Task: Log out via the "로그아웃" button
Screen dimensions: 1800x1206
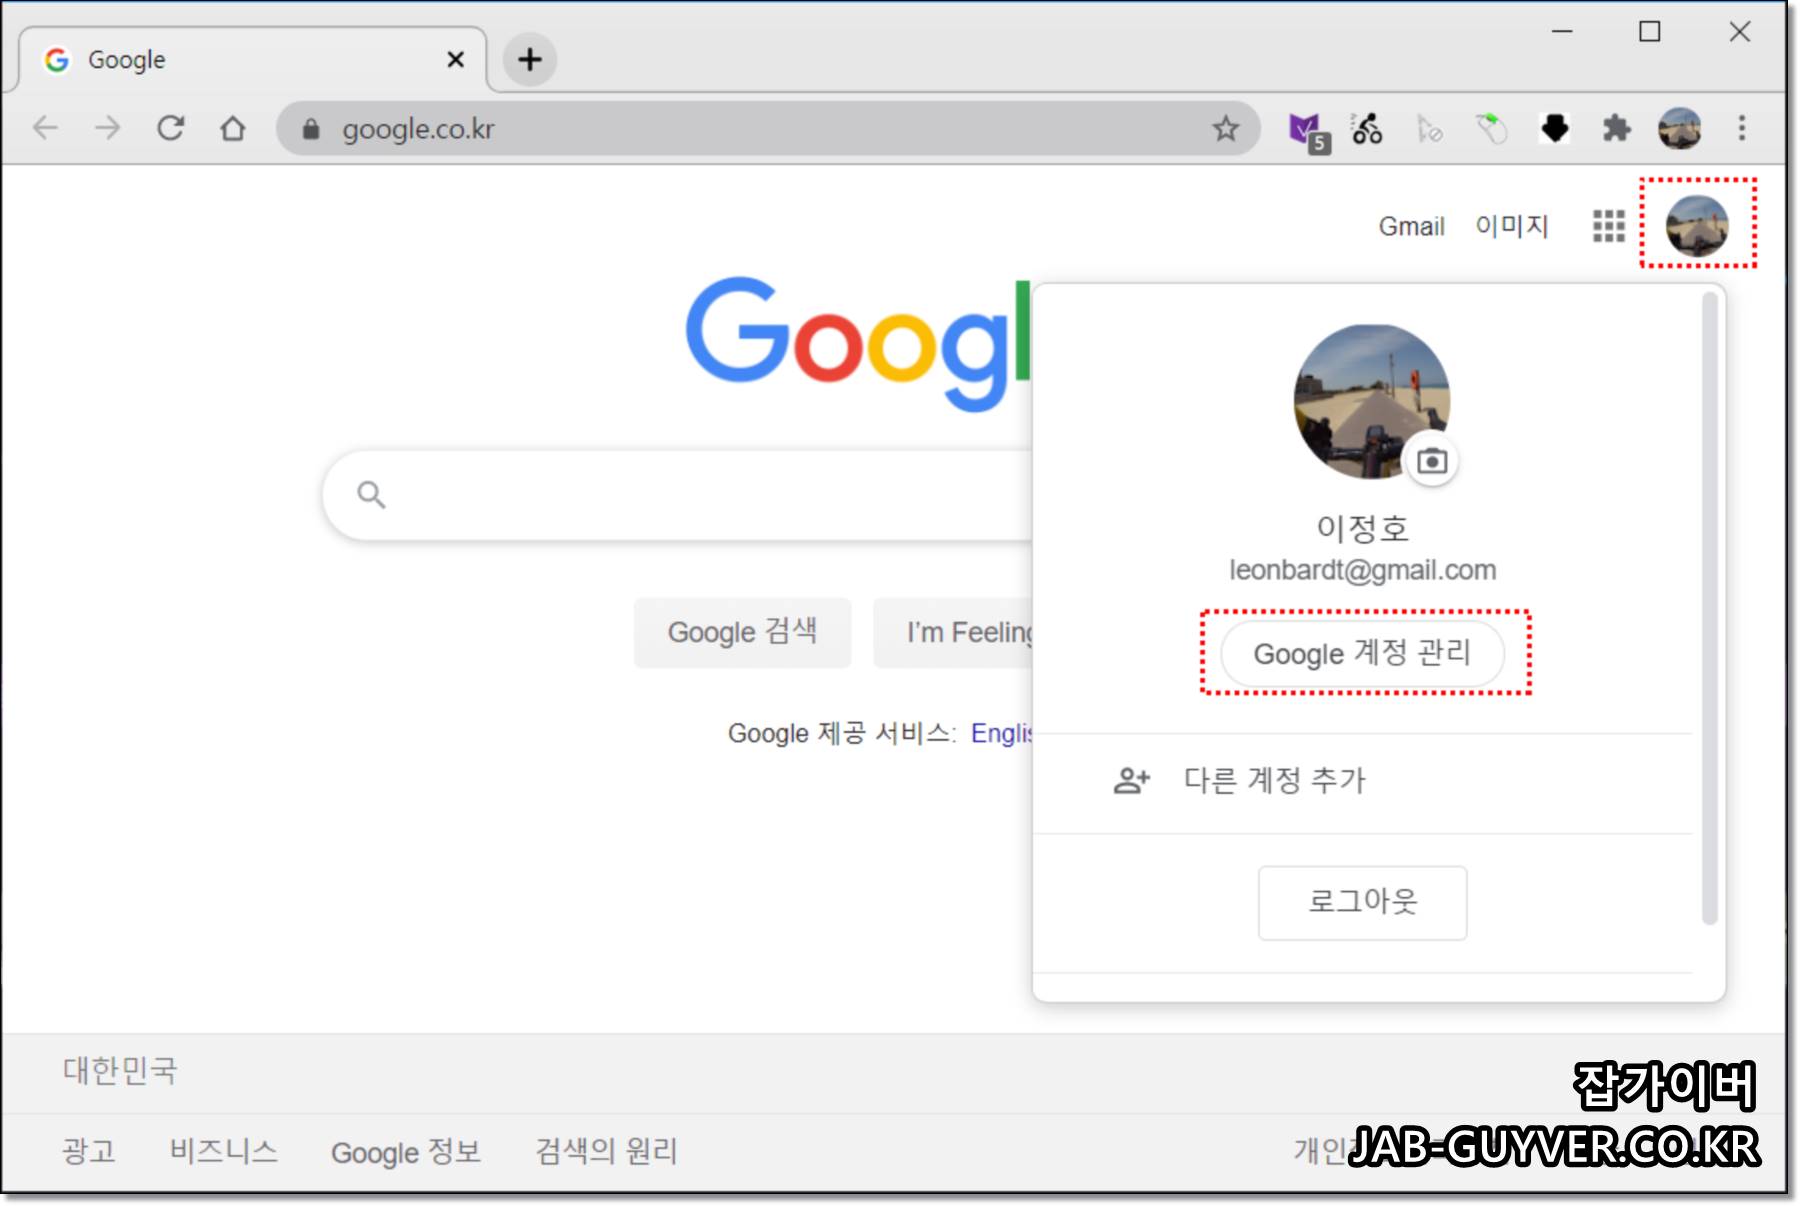Action: (1362, 902)
